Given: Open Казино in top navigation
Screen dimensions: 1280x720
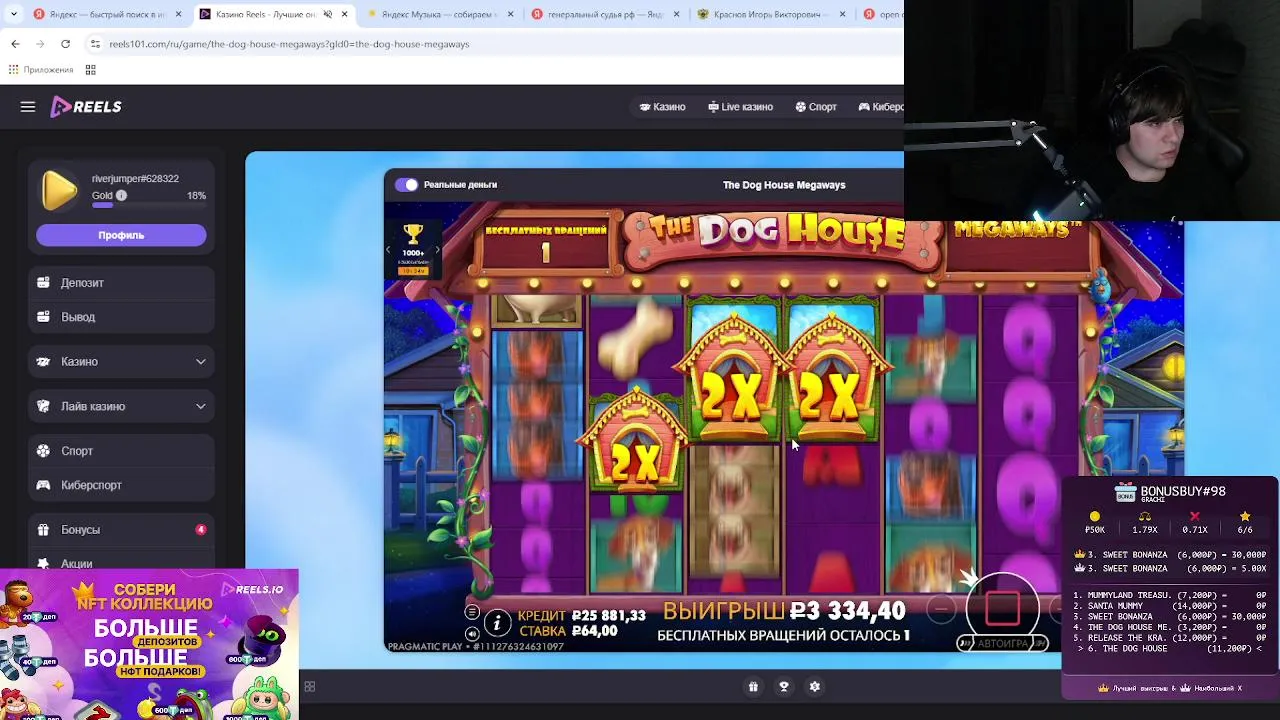Looking at the screenshot, I should [x=662, y=107].
